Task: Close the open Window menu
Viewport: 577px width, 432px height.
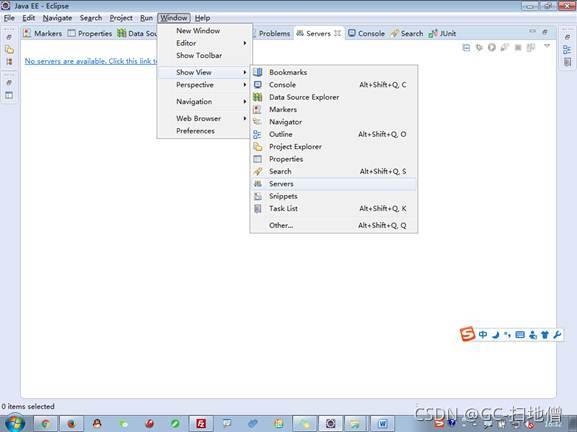Action: coord(174,18)
